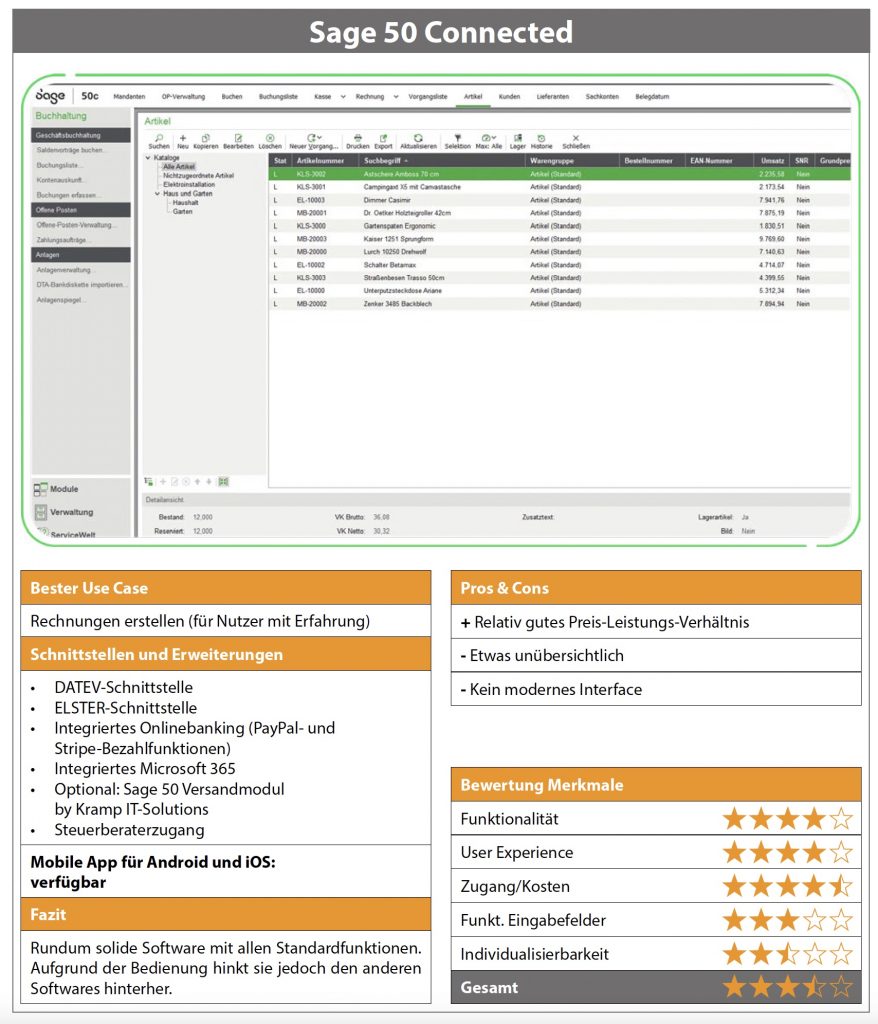This screenshot has width=878, height=1024.
Task: Open the Verwaltung section icon
Action: 41,512
